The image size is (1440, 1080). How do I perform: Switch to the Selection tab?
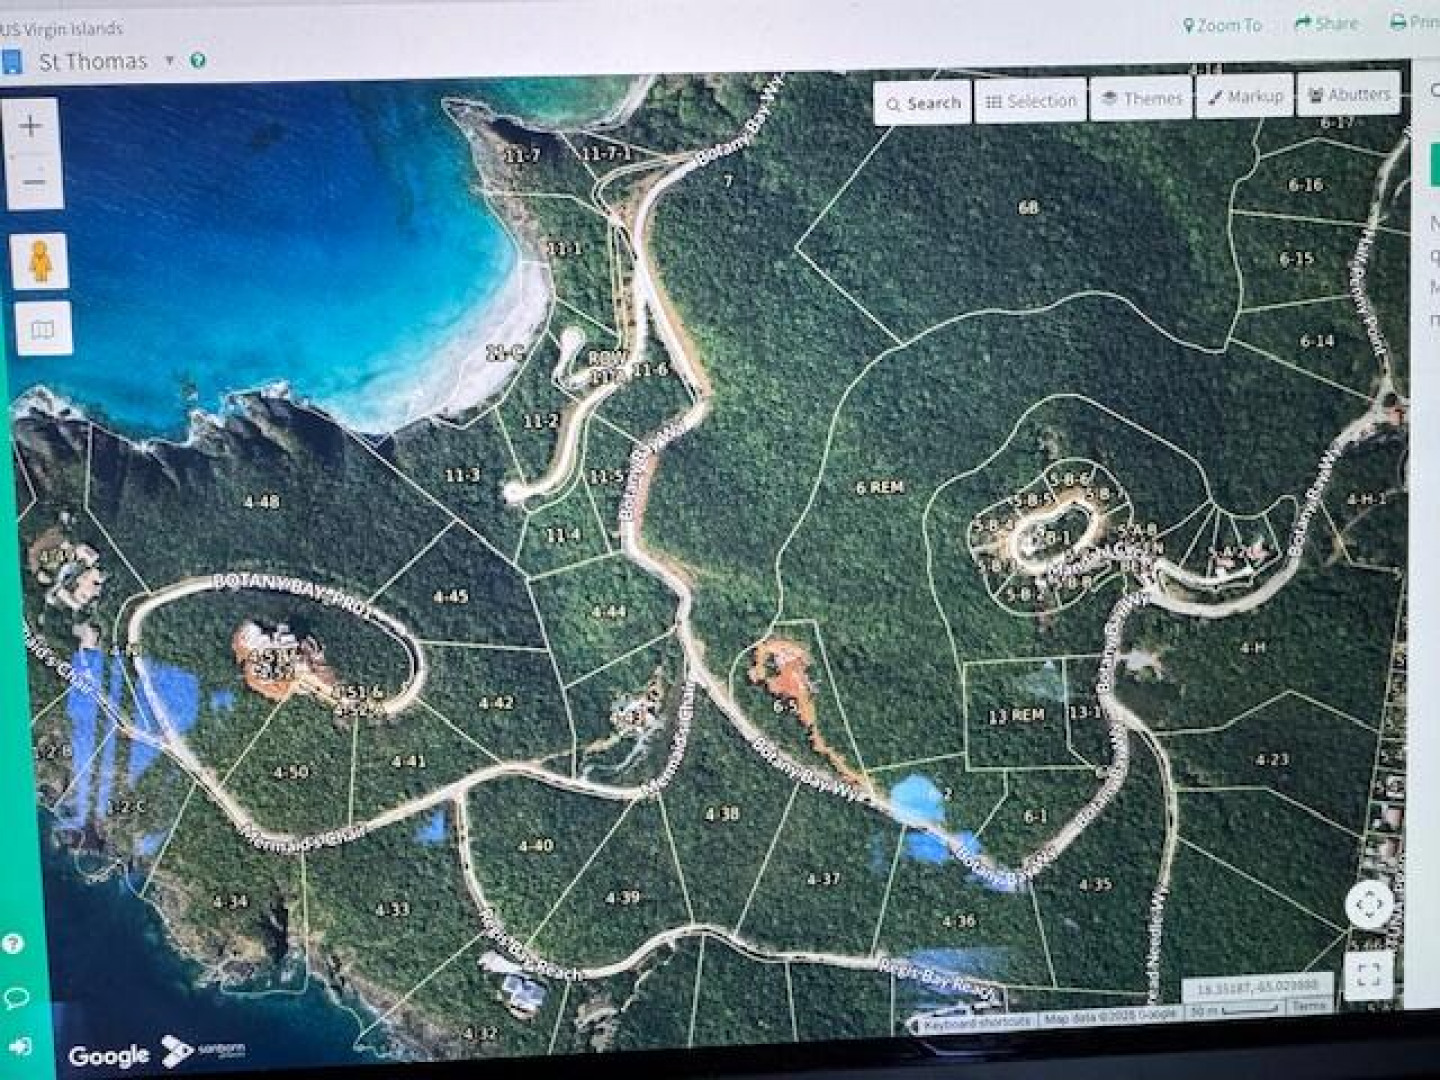(x=1031, y=101)
